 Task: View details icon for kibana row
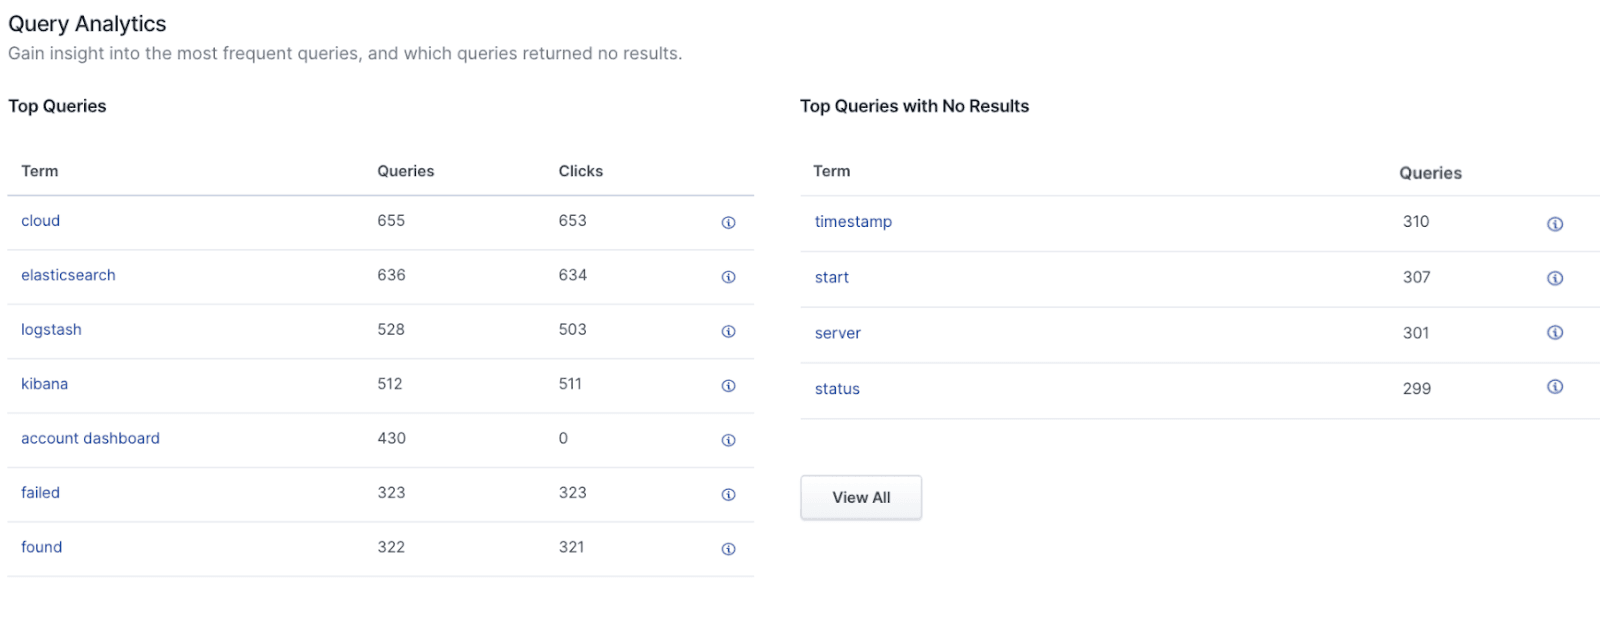click(728, 386)
